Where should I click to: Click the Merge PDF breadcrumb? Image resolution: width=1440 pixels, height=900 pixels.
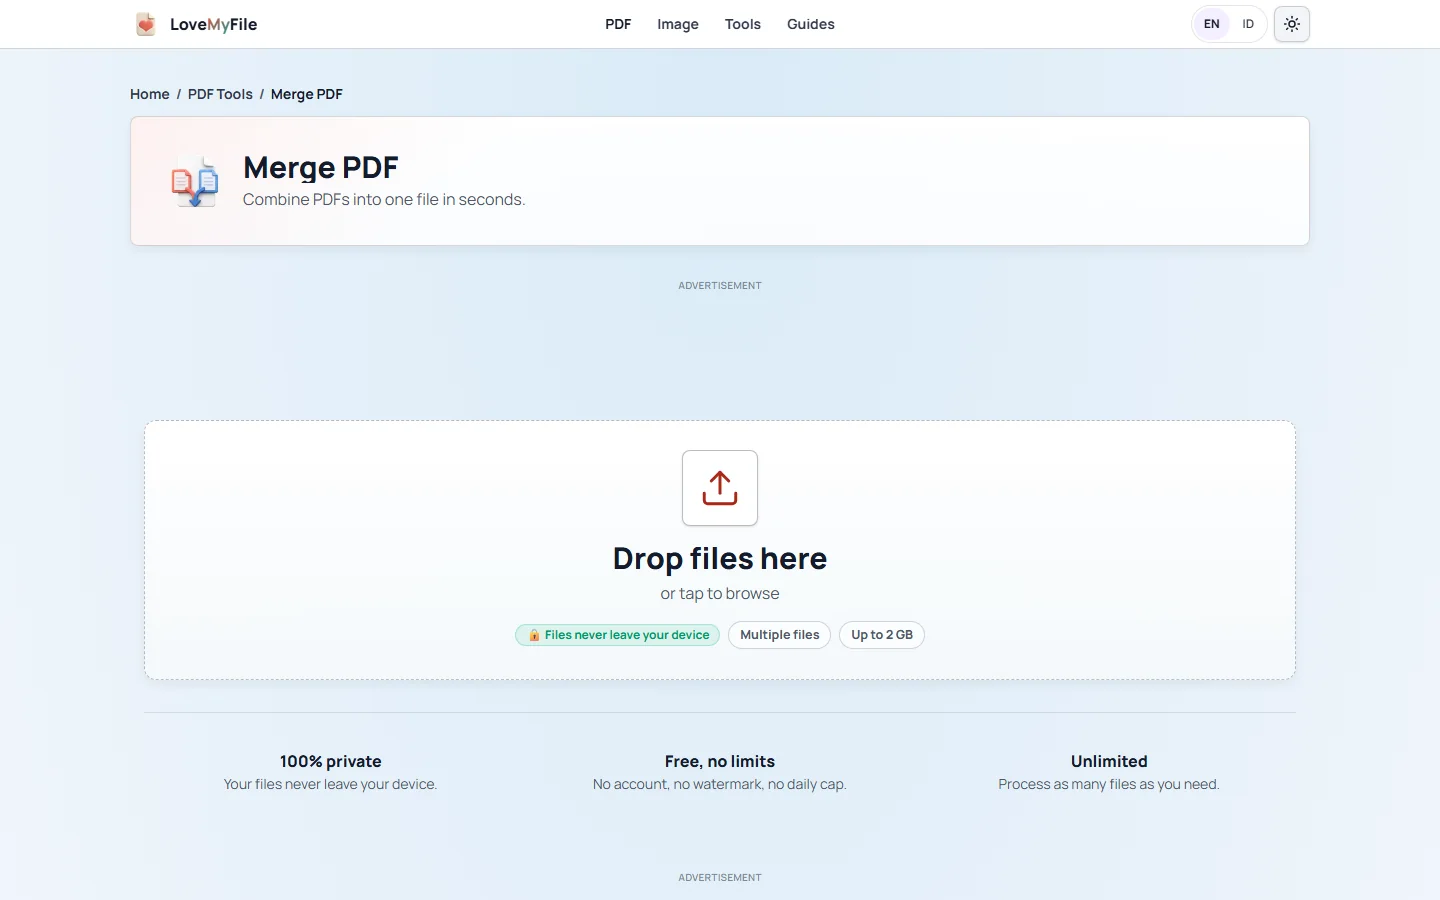[307, 94]
